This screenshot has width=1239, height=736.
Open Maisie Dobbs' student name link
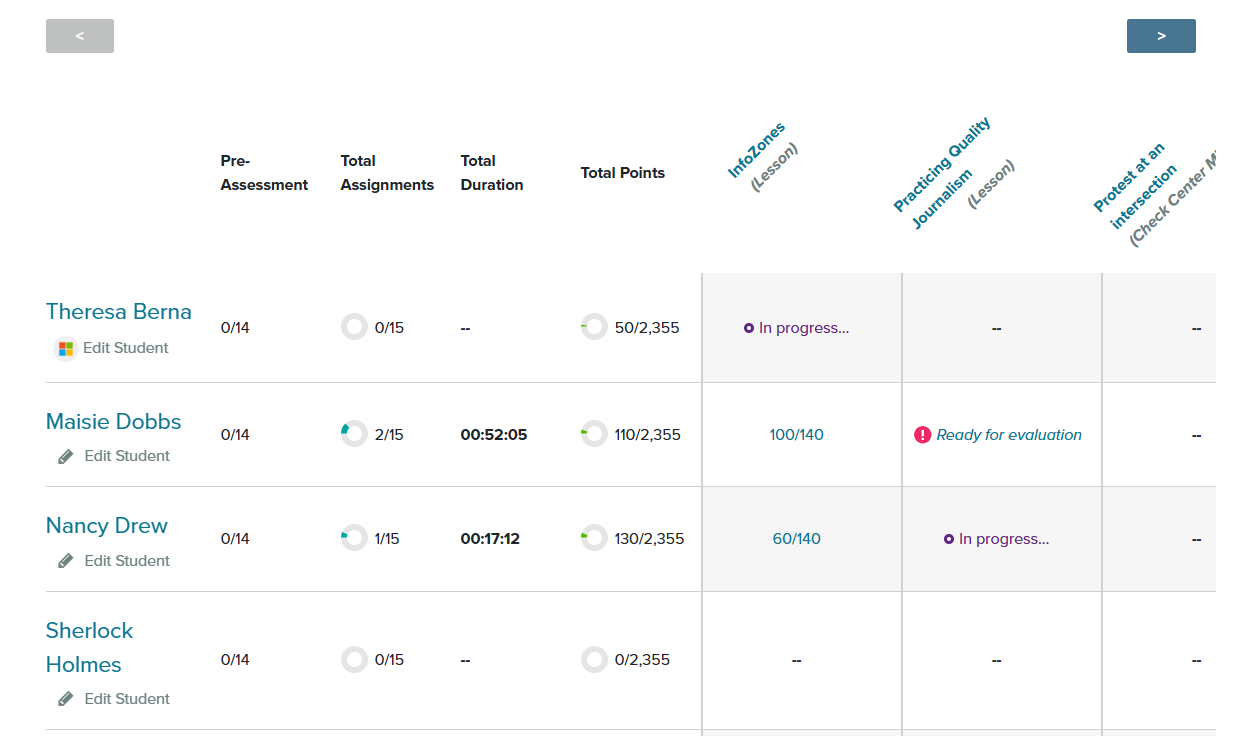[x=113, y=422]
